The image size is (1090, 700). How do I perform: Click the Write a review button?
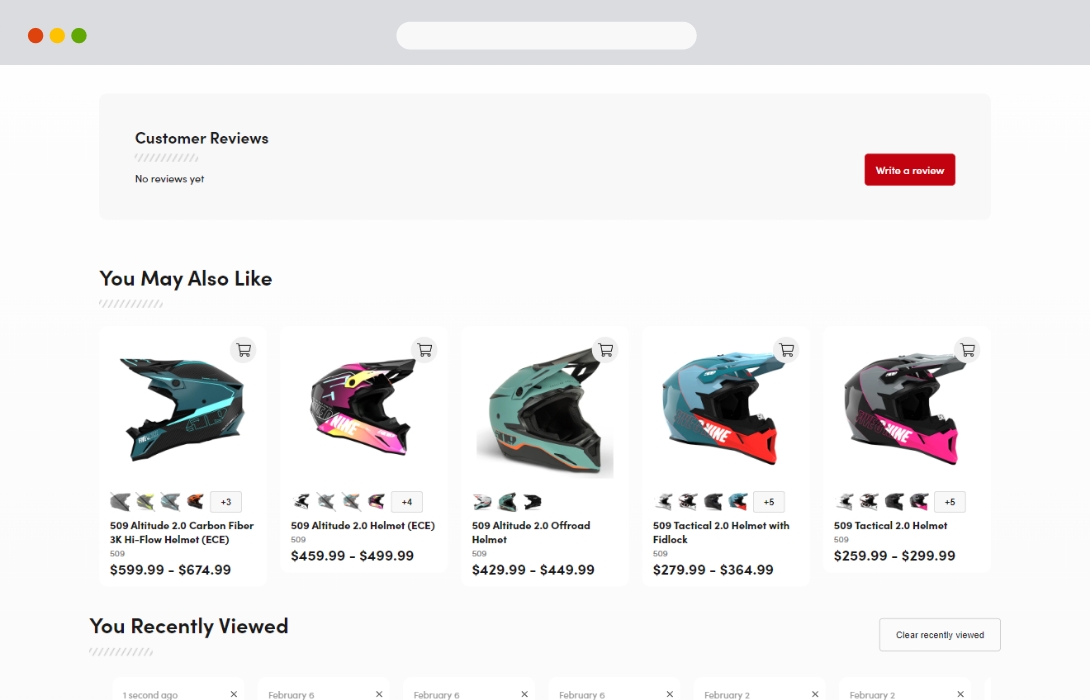coord(909,170)
